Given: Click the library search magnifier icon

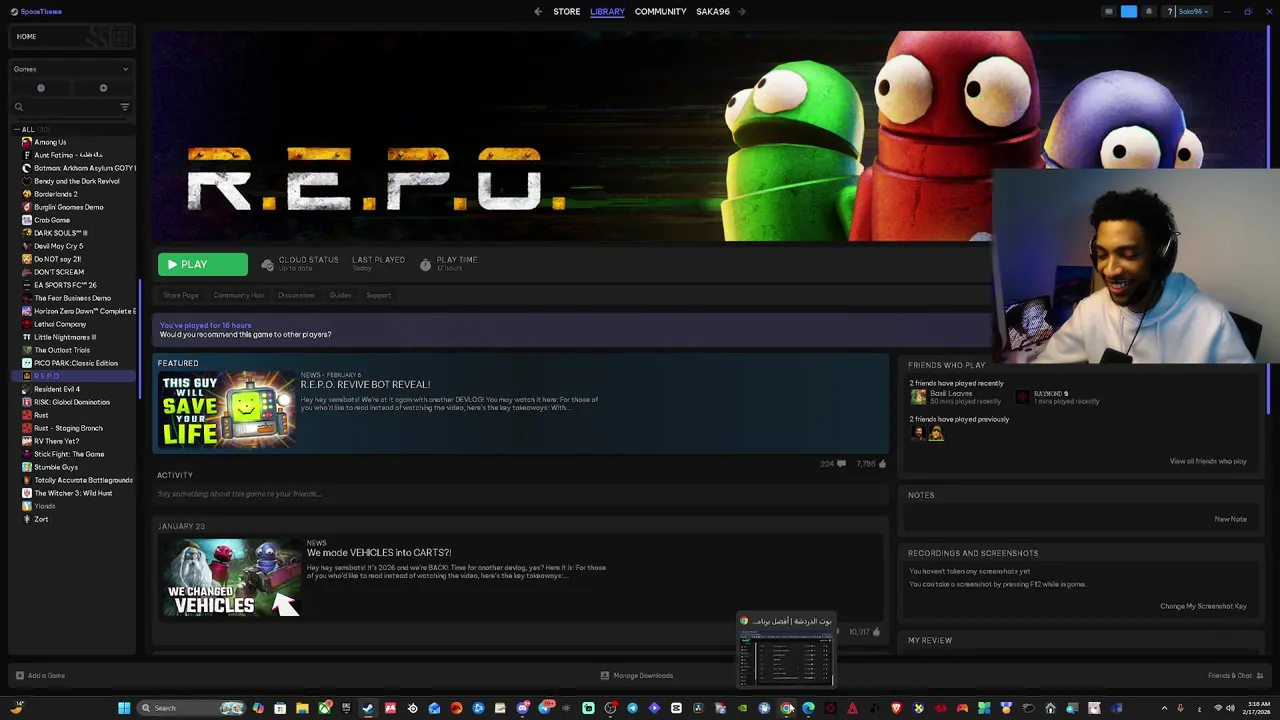Looking at the screenshot, I should click(x=18, y=107).
